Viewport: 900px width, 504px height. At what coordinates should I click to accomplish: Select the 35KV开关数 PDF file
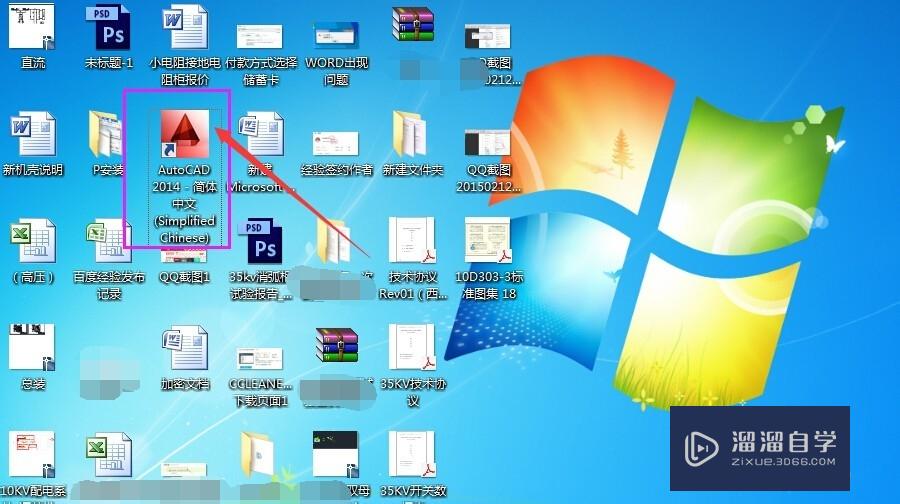coord(412,454)
